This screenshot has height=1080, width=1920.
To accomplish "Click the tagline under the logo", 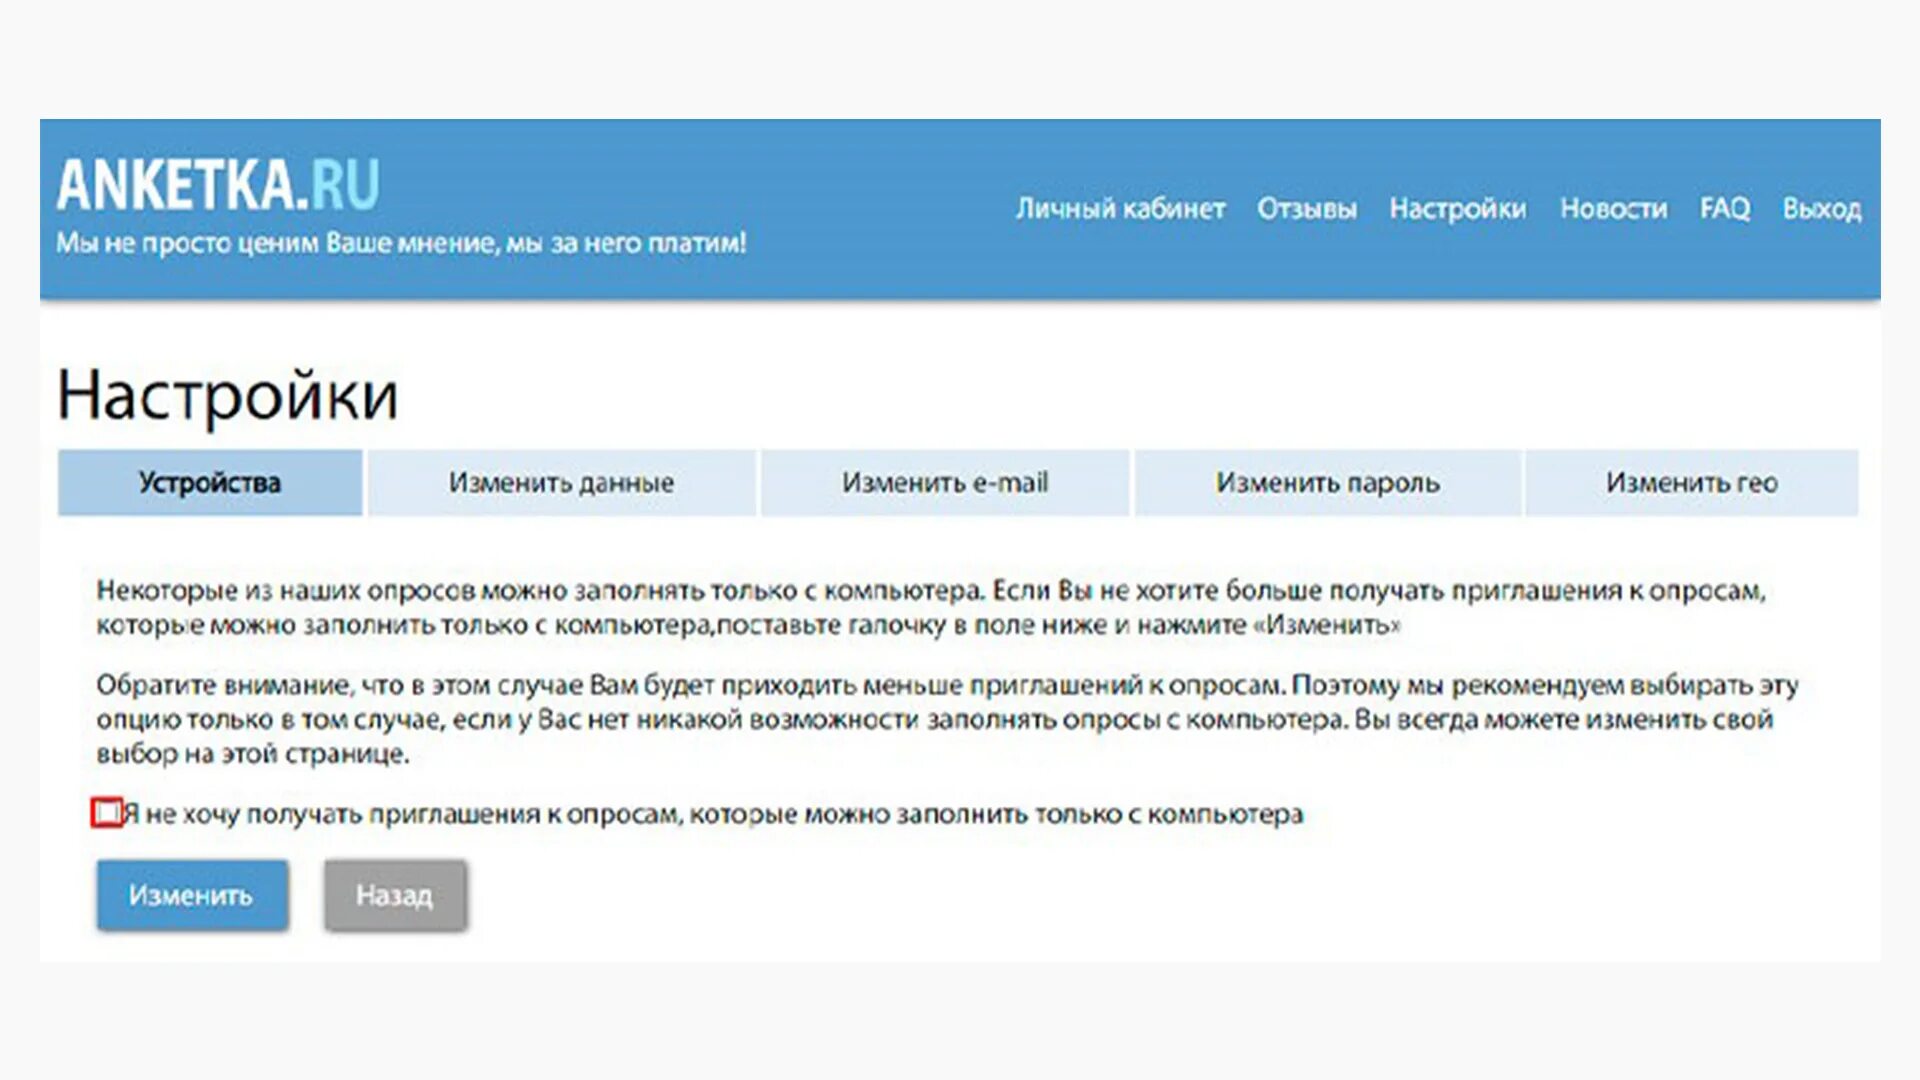I will pos(401,243).
